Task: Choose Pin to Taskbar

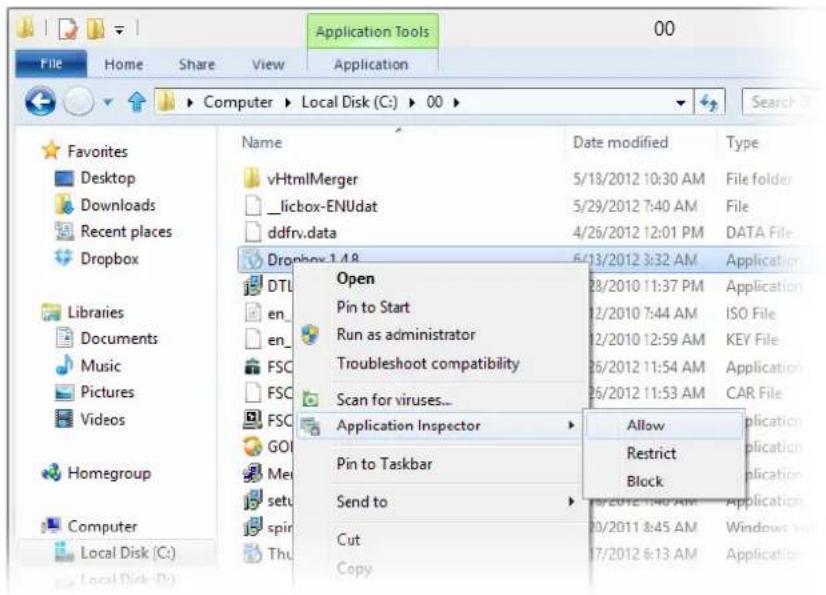Action: 384,464
